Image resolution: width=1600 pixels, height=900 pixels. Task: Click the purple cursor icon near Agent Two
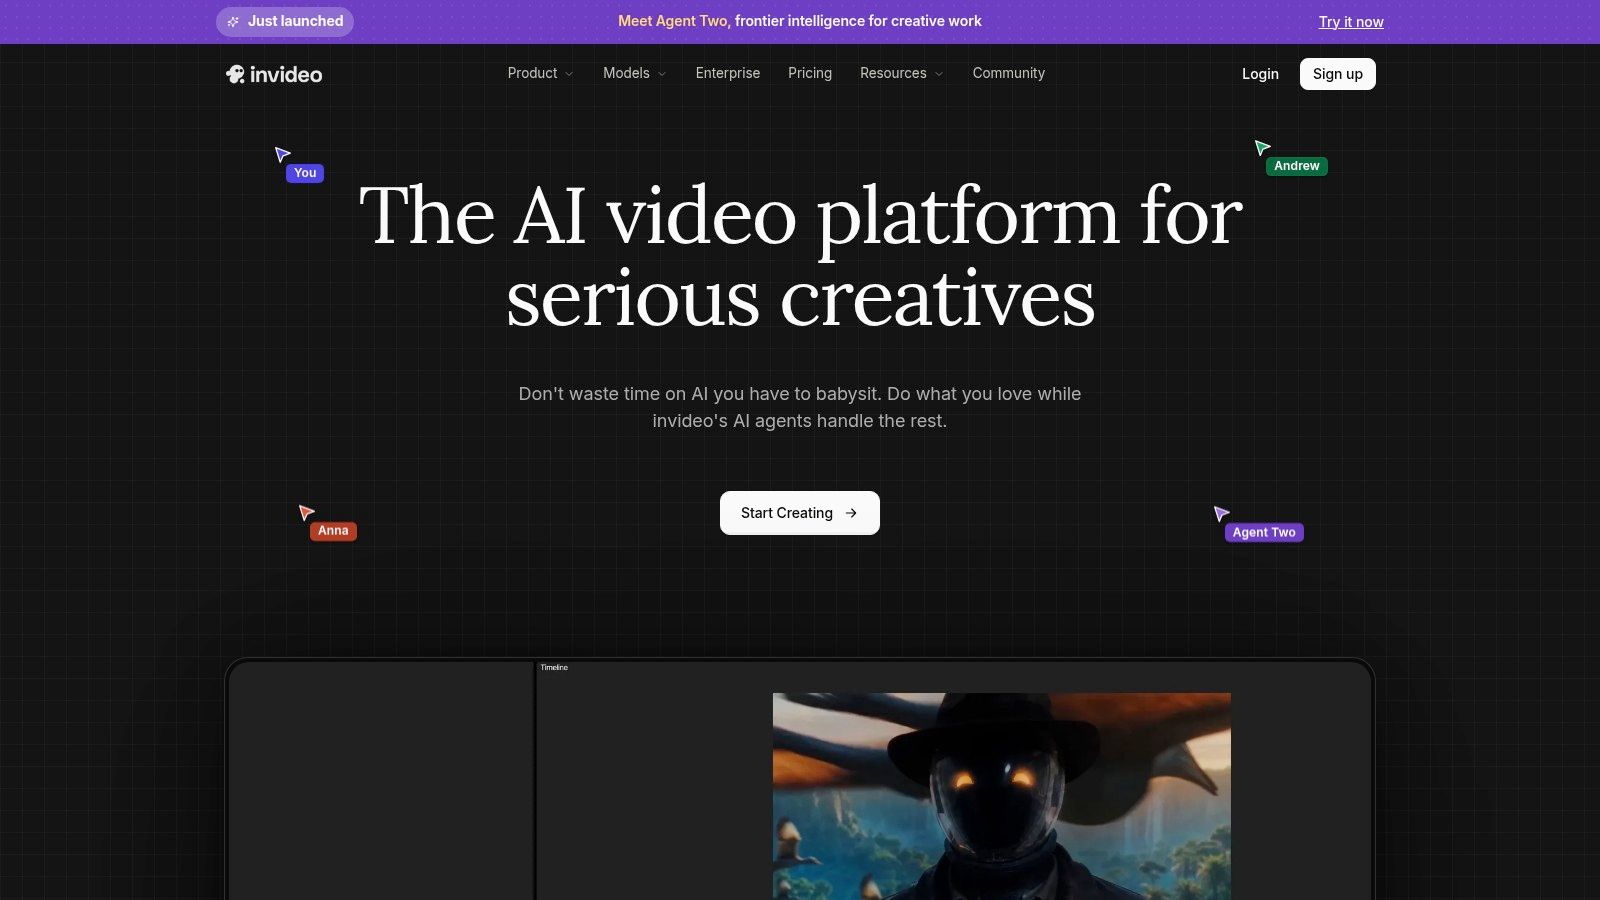click(x=1221, y=514)
